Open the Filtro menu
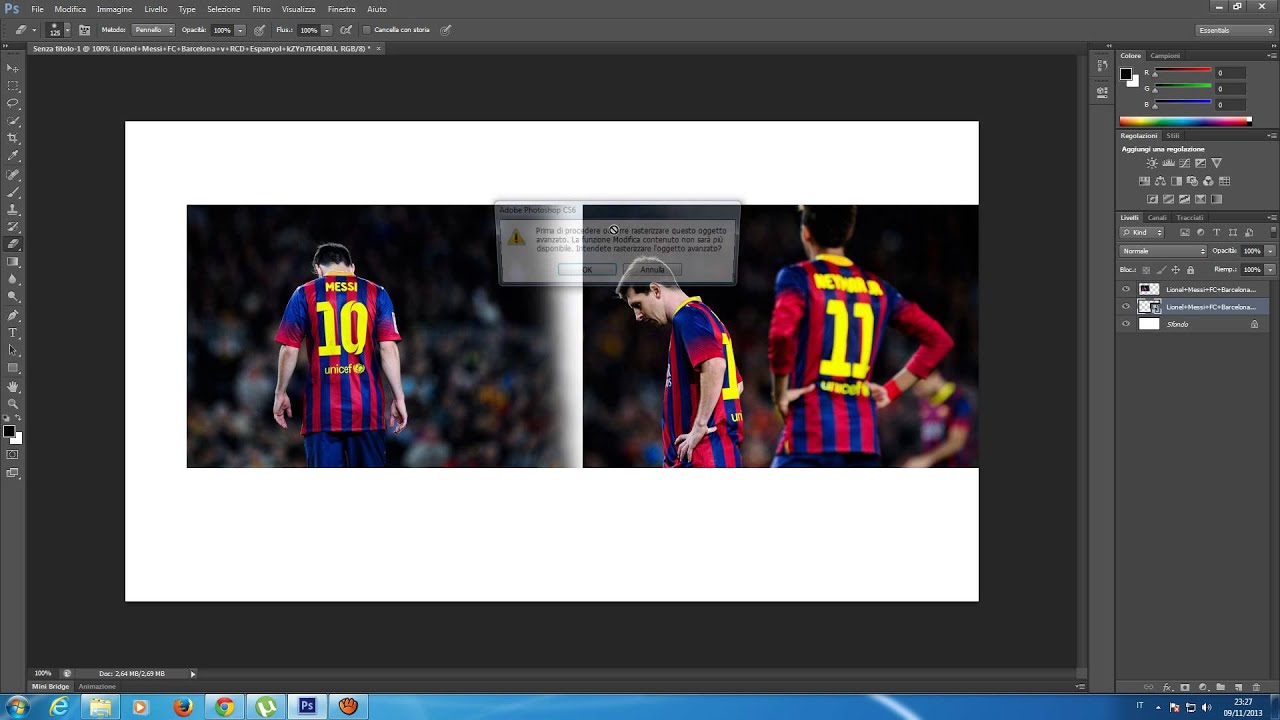Screen dimensions: 1280x720 (x=261, y=9)
